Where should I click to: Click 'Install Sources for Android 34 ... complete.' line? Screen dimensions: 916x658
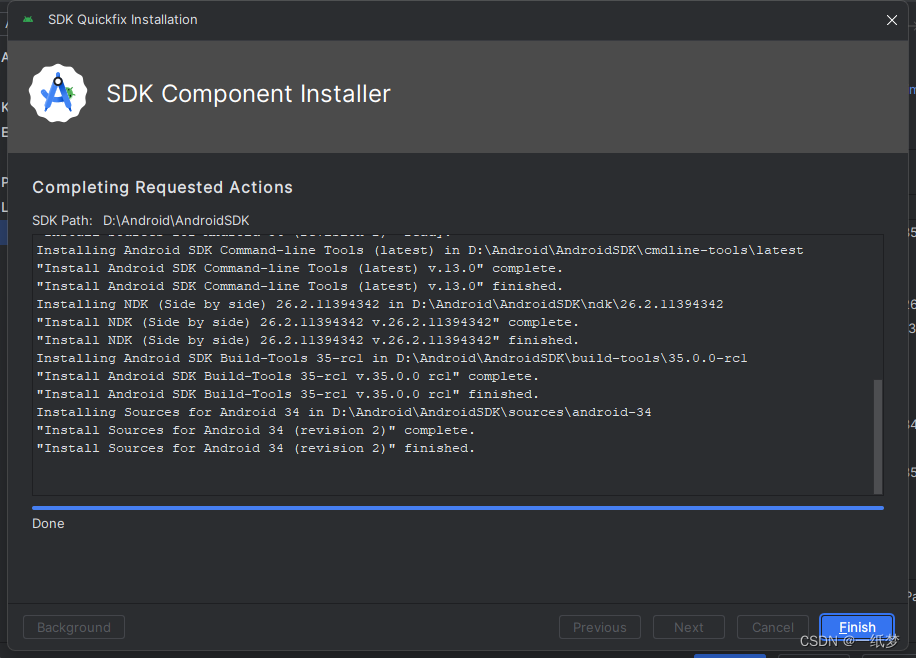[255, 431]
